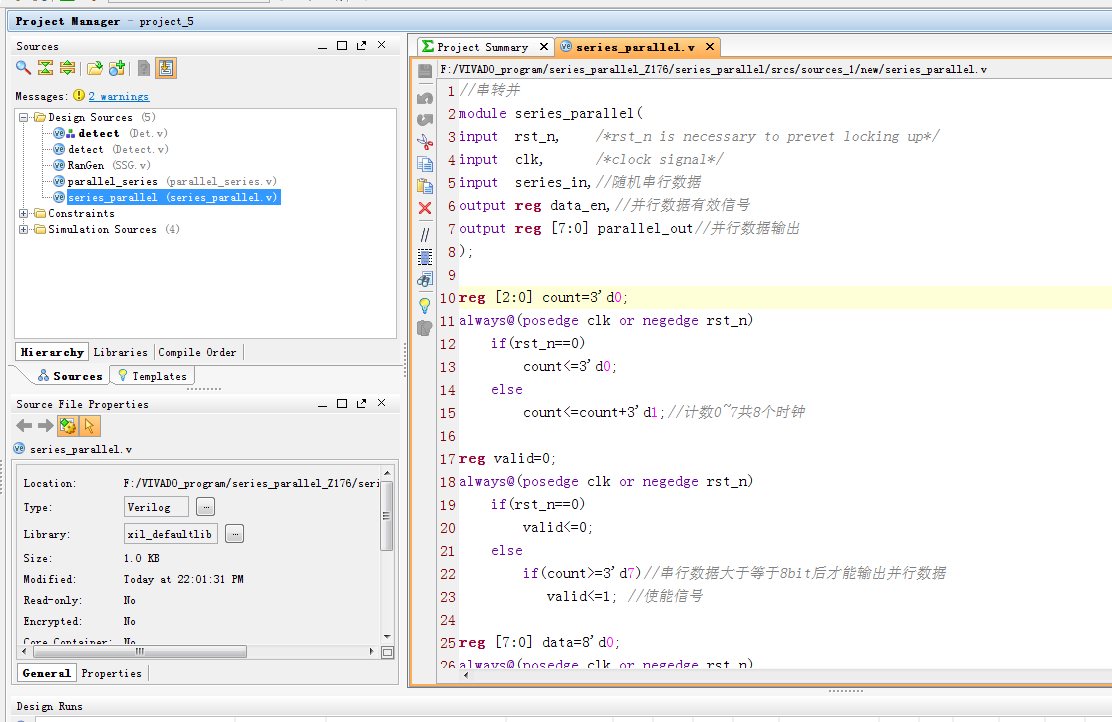Click the Copy icon in editor sidebar

point(425,164)
